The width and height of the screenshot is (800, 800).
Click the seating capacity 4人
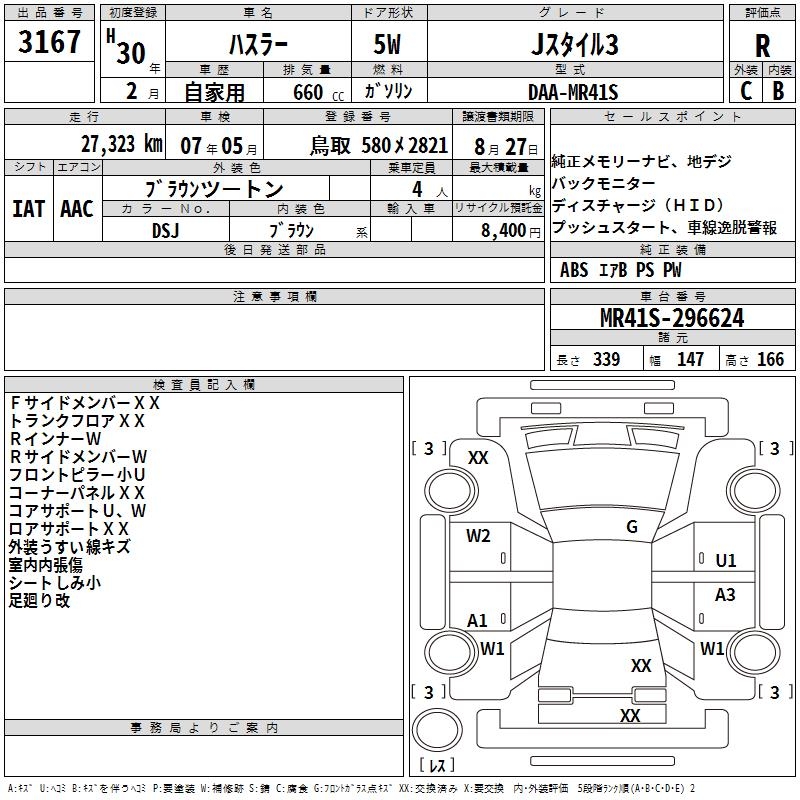click(429, 190)
